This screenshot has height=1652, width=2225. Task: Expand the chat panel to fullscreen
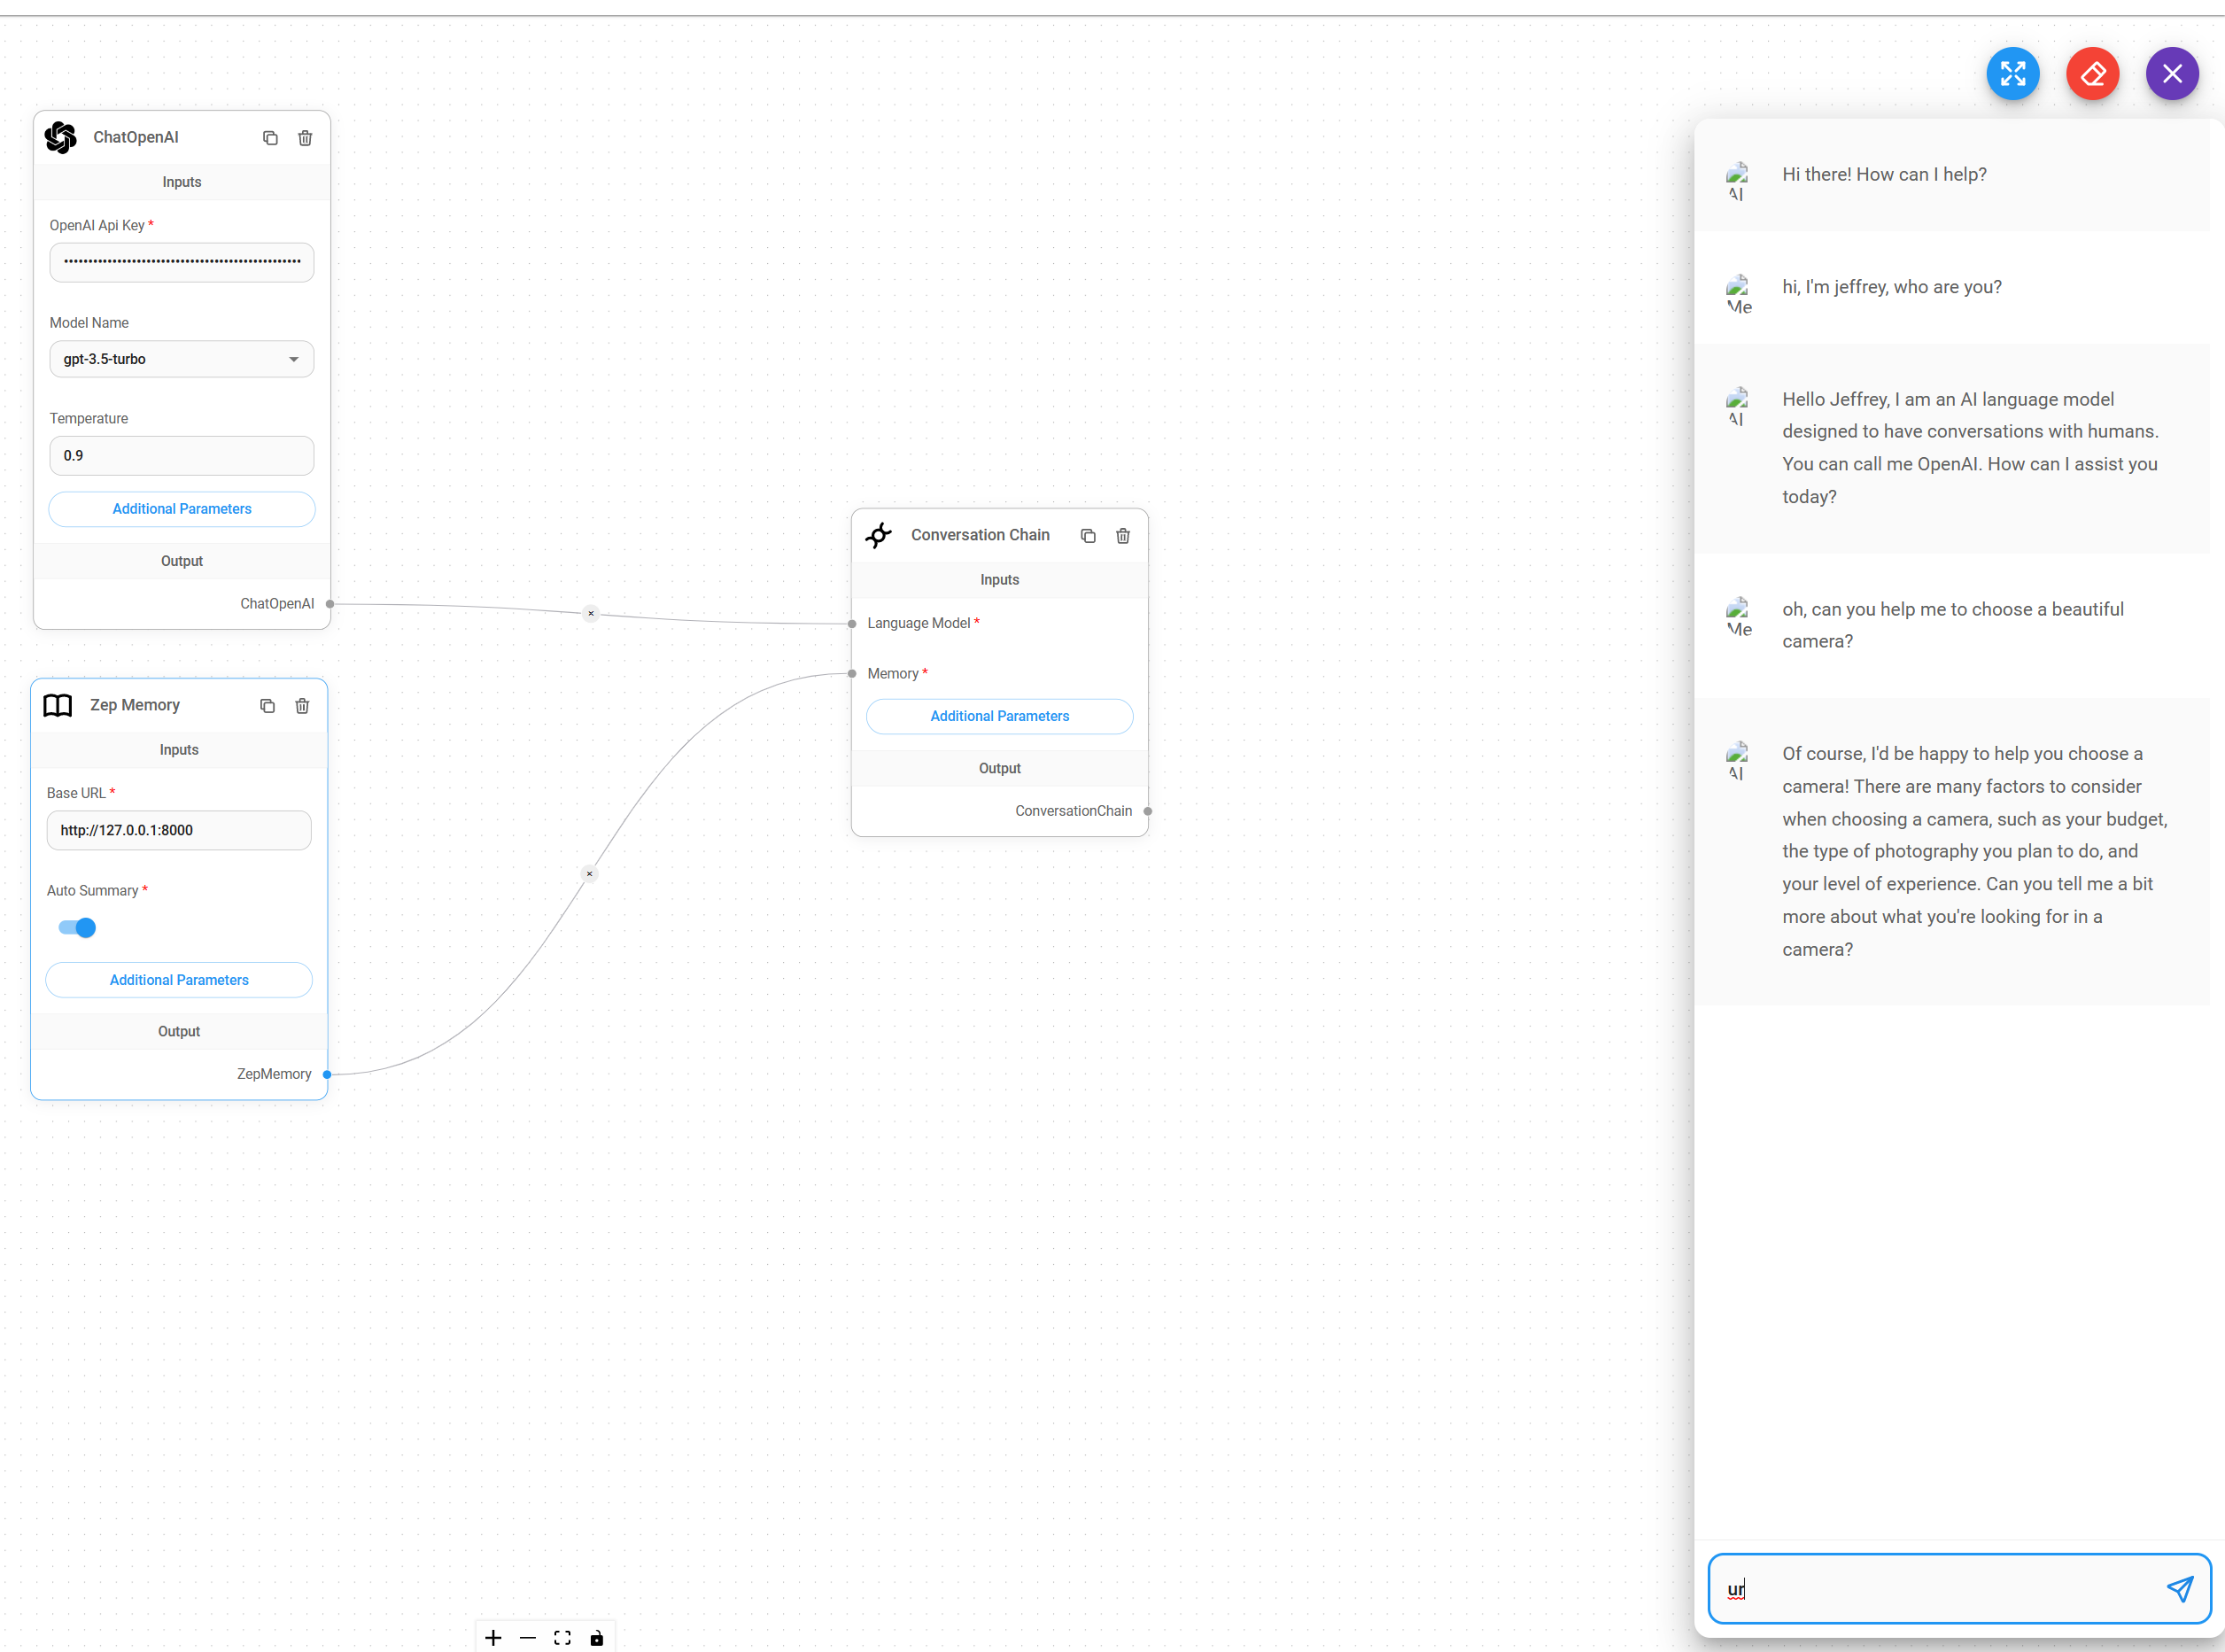click(2012, 74)
